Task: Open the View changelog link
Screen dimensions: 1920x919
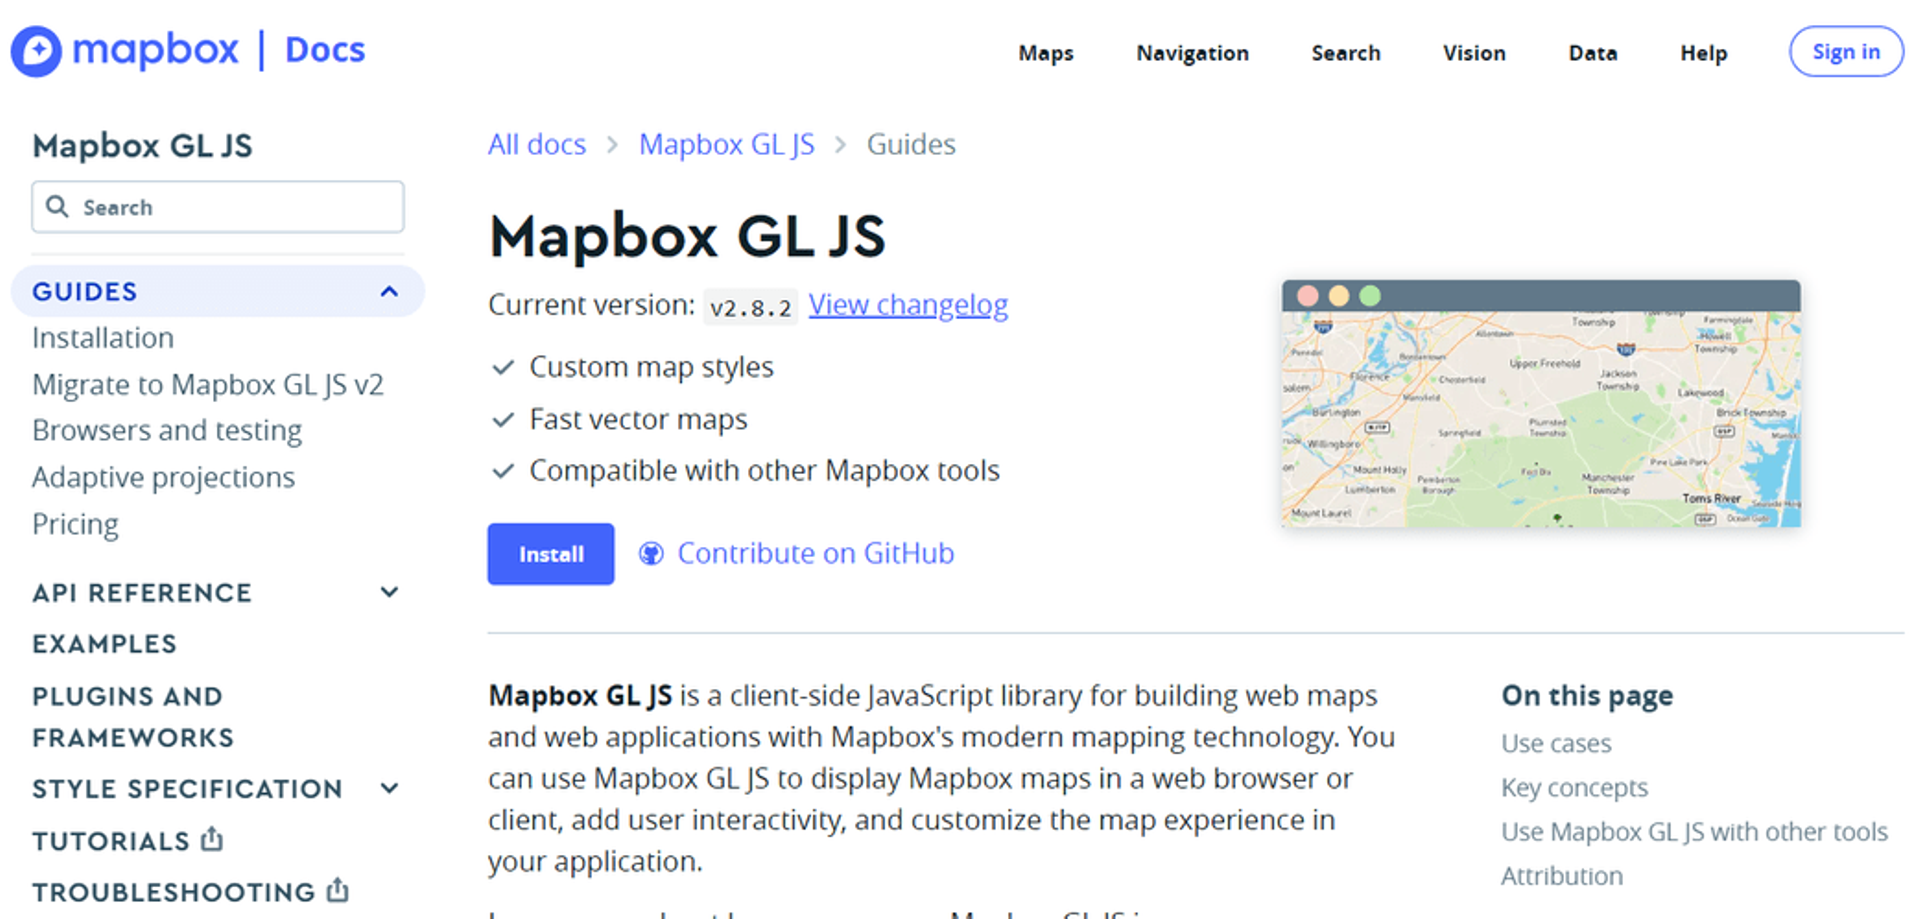Action: click(x=908, y=304)
